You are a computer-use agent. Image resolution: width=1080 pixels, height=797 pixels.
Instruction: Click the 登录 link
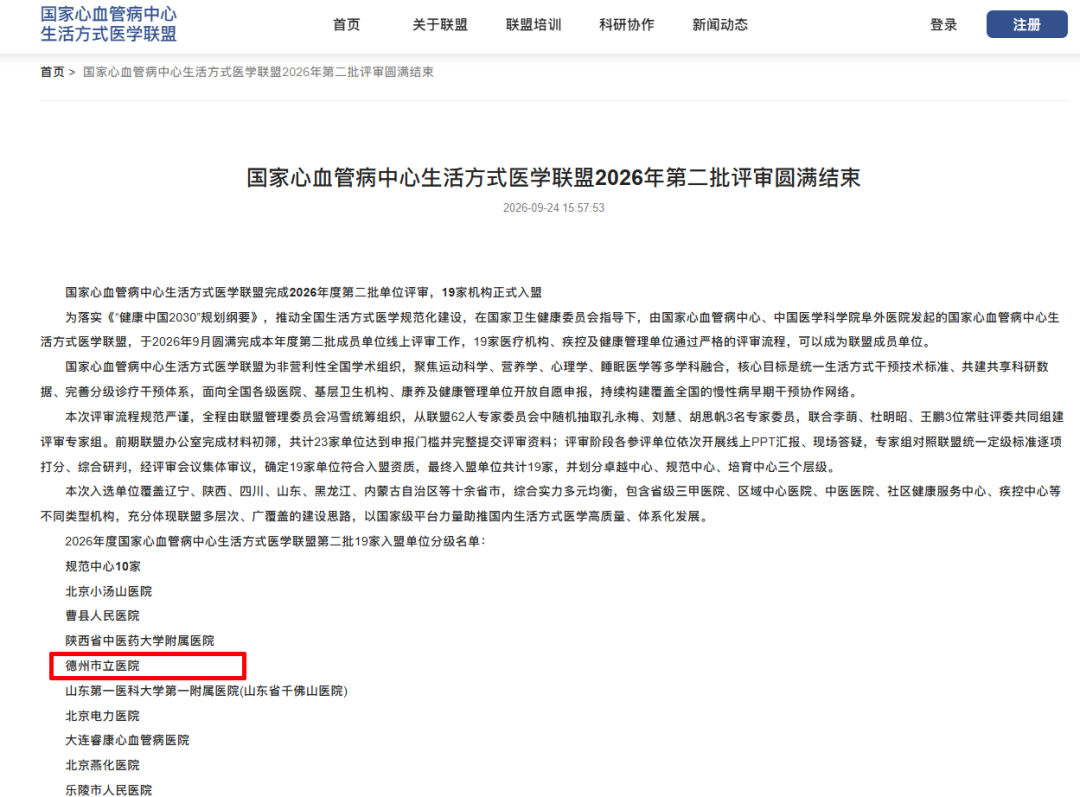click(x=944, y=25)
